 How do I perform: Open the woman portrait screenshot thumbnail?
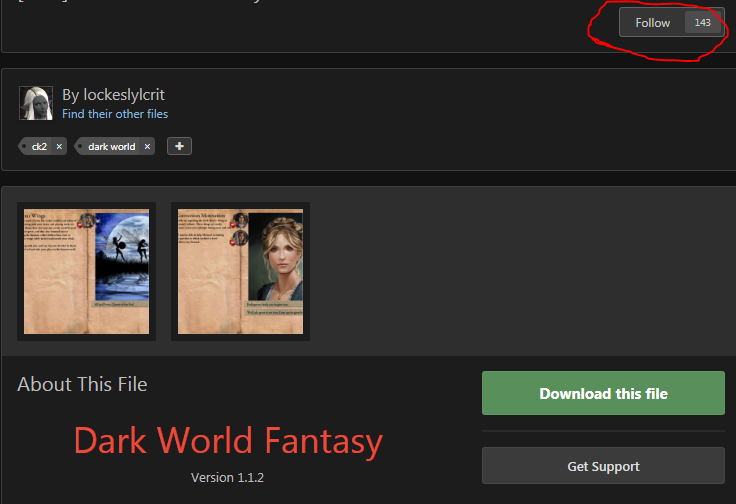(x=240, y=271)
